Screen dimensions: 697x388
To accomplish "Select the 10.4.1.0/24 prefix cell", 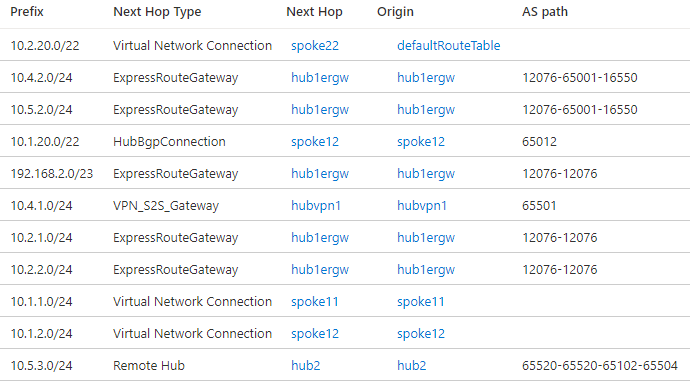I will (41, 206).
